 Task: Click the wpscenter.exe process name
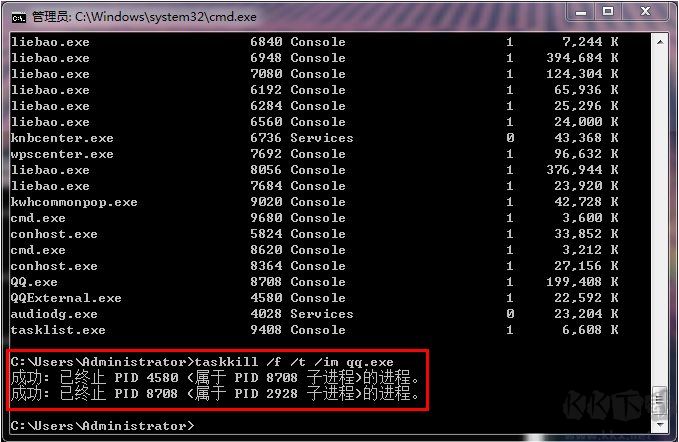[x=62, y=154]
